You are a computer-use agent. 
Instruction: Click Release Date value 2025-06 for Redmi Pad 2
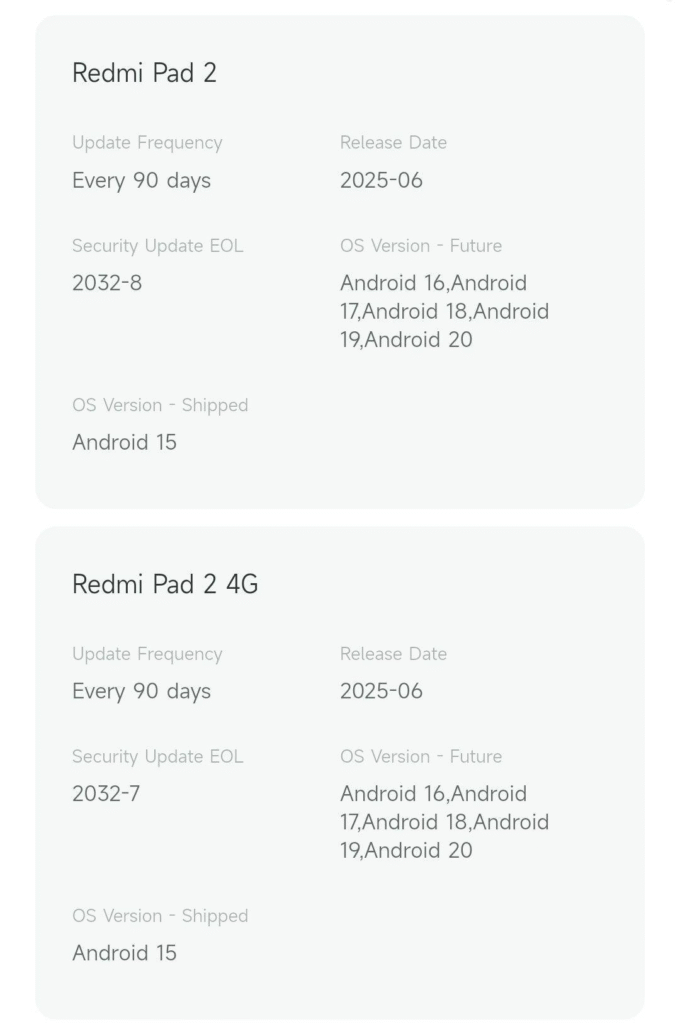click(x=381, y=180)
